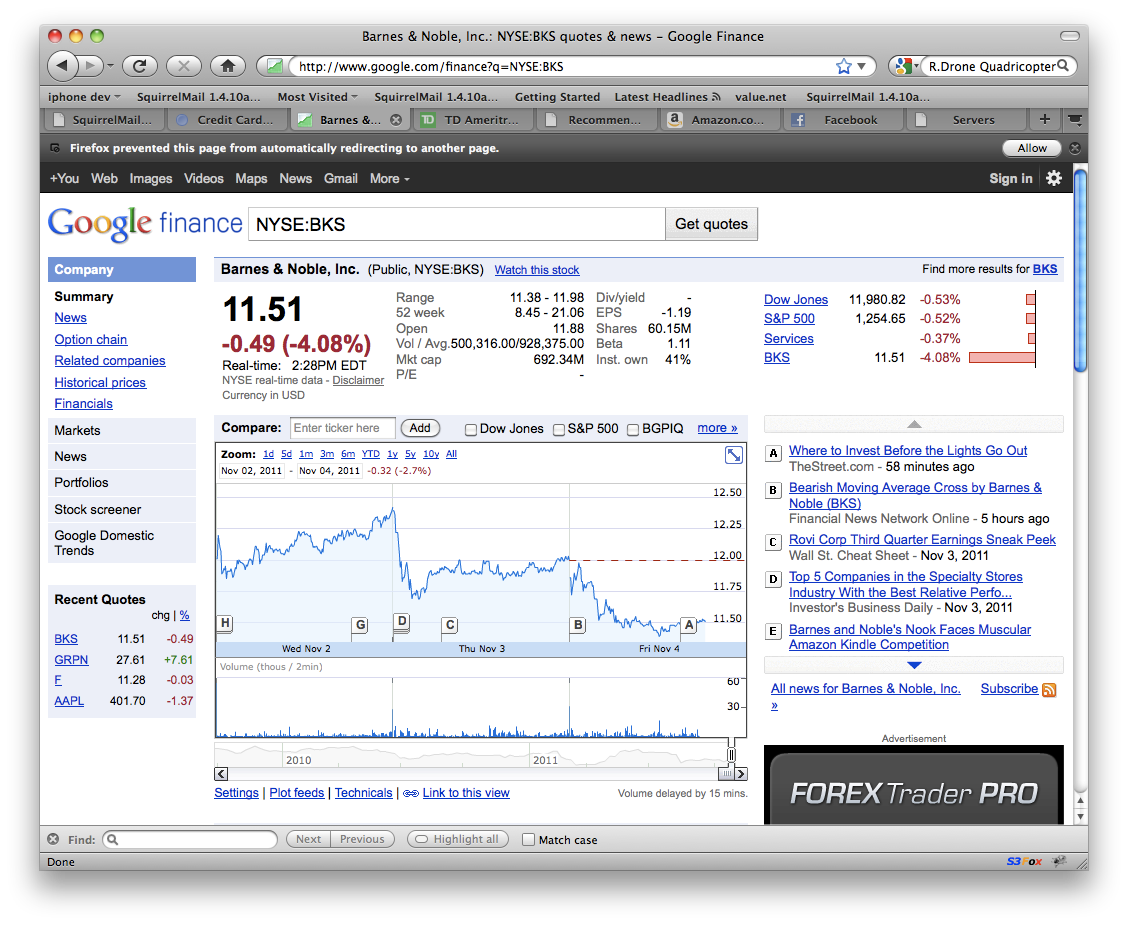1128x925 pixels.
Task: Expand the Most Visited bookmarks menu
Action: click(318, 97)
